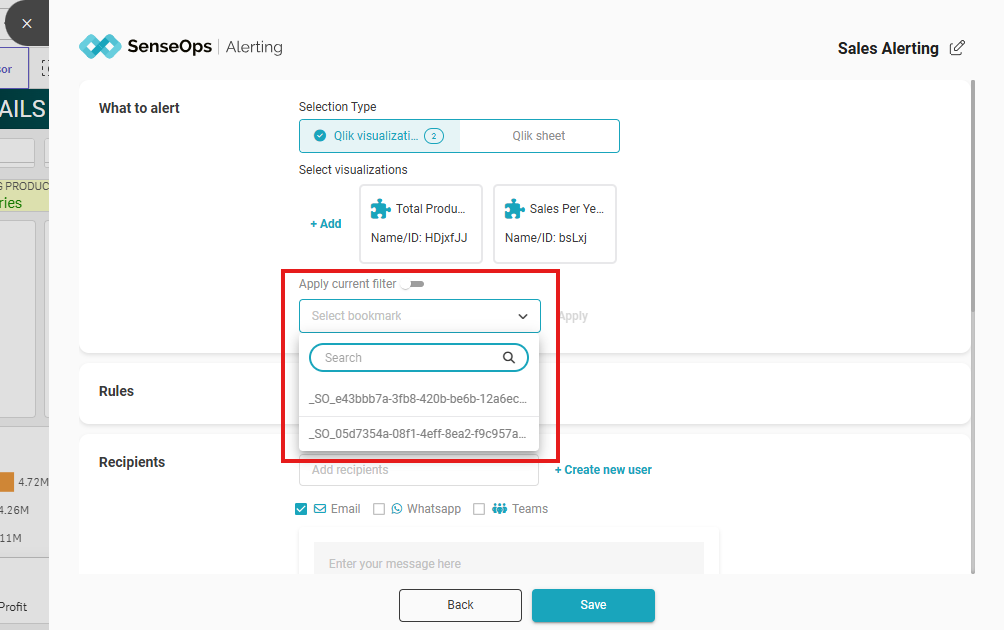Image resolution: width=1004 pixels, height=630 pixels.
Task: Close the alerting panel with the X icon
Action: tap(27, 24)
